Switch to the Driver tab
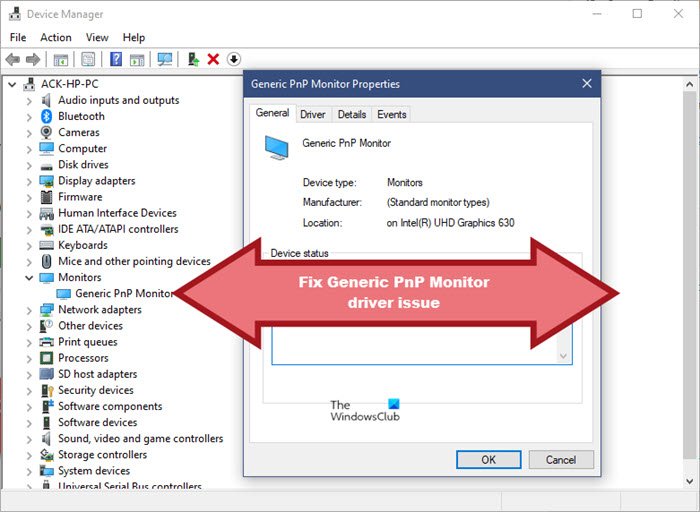Image resolution: width=700 pixels, height=512 pixels. tap(312, 115)
